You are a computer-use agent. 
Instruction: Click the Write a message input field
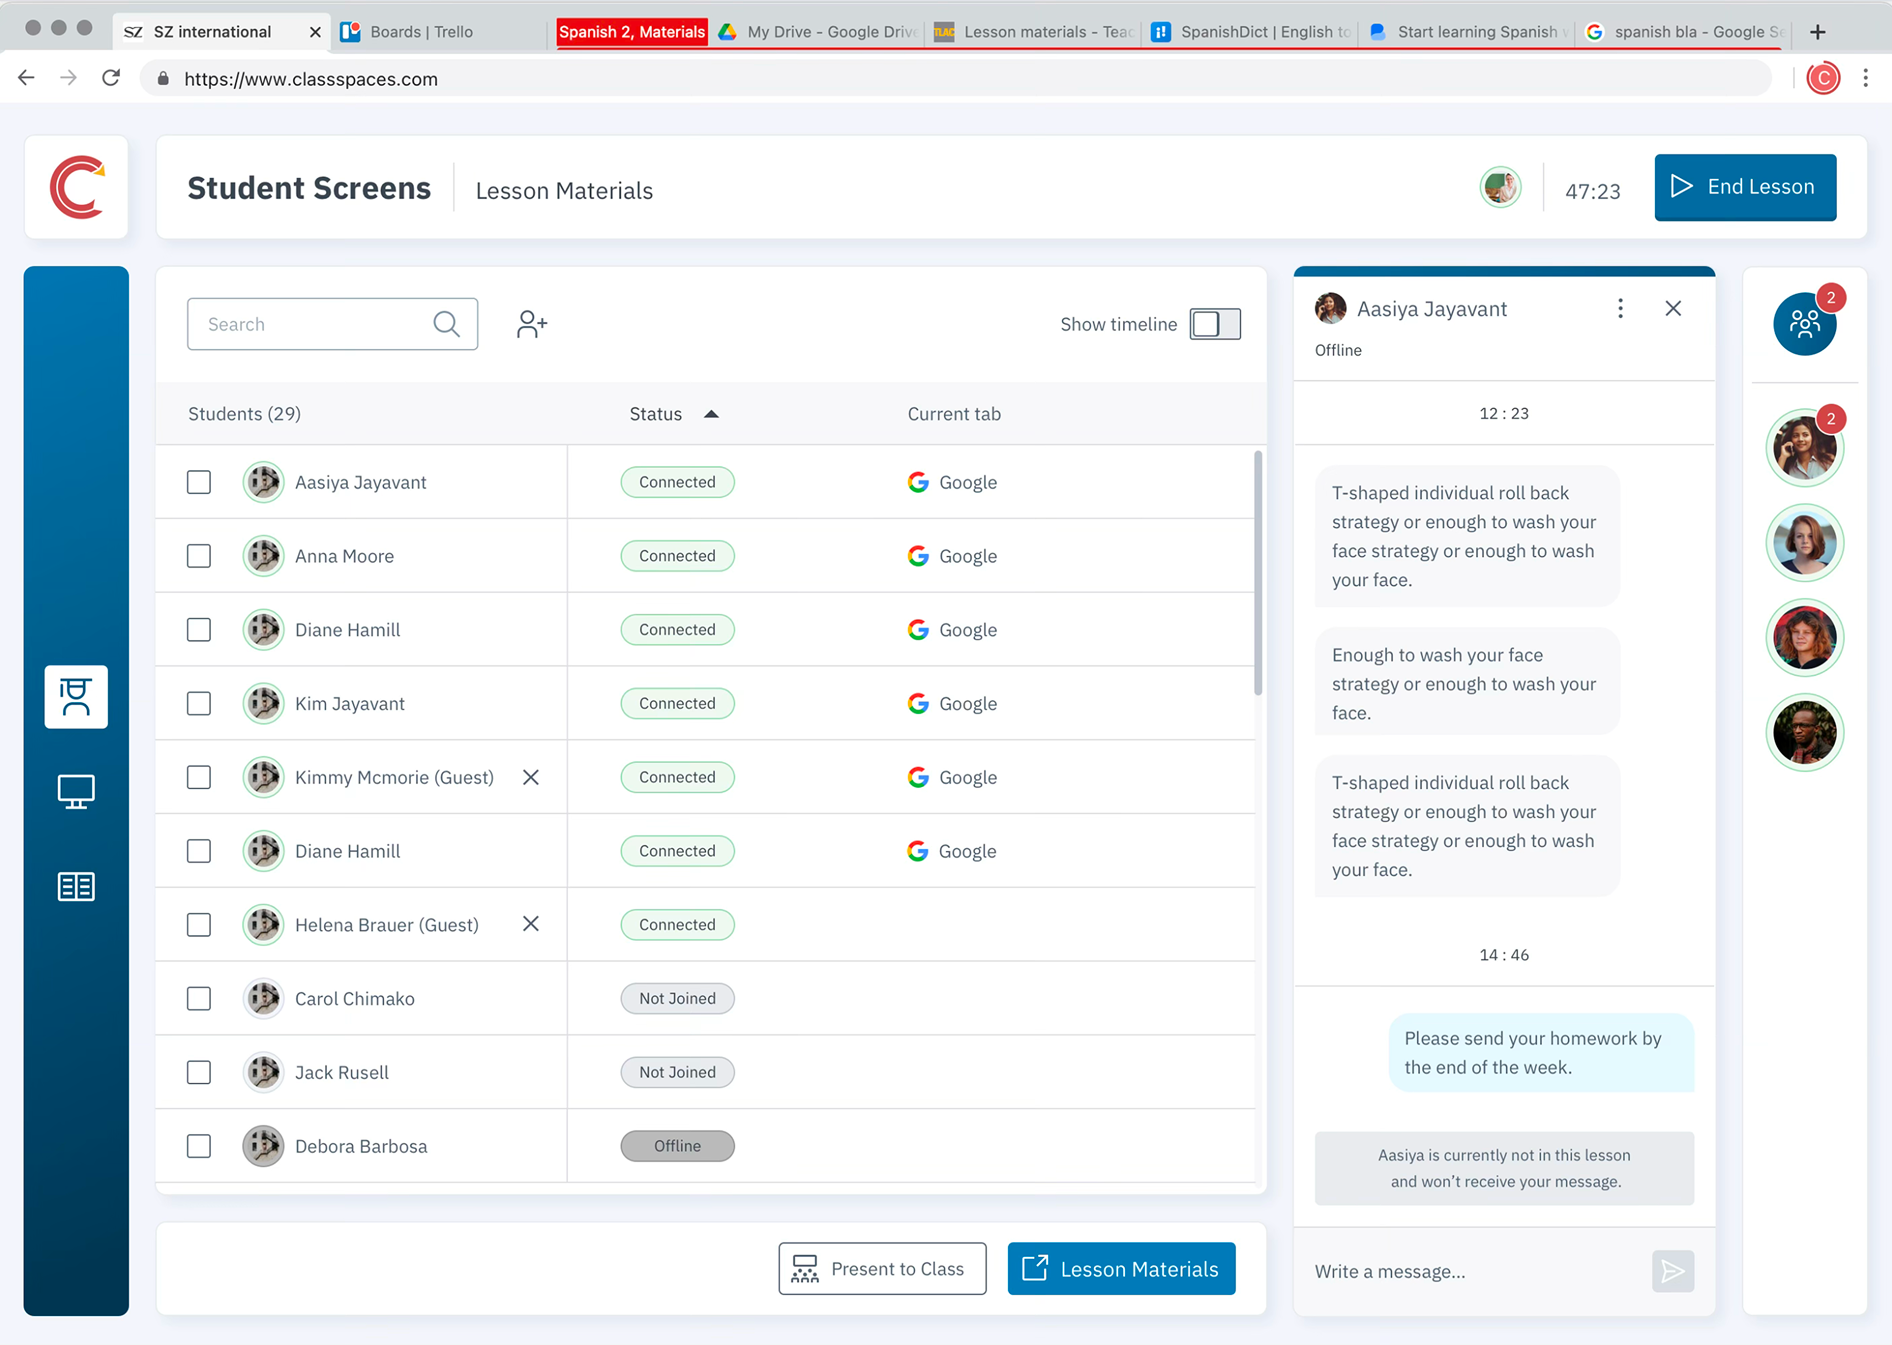[x=1450, y=1271]
